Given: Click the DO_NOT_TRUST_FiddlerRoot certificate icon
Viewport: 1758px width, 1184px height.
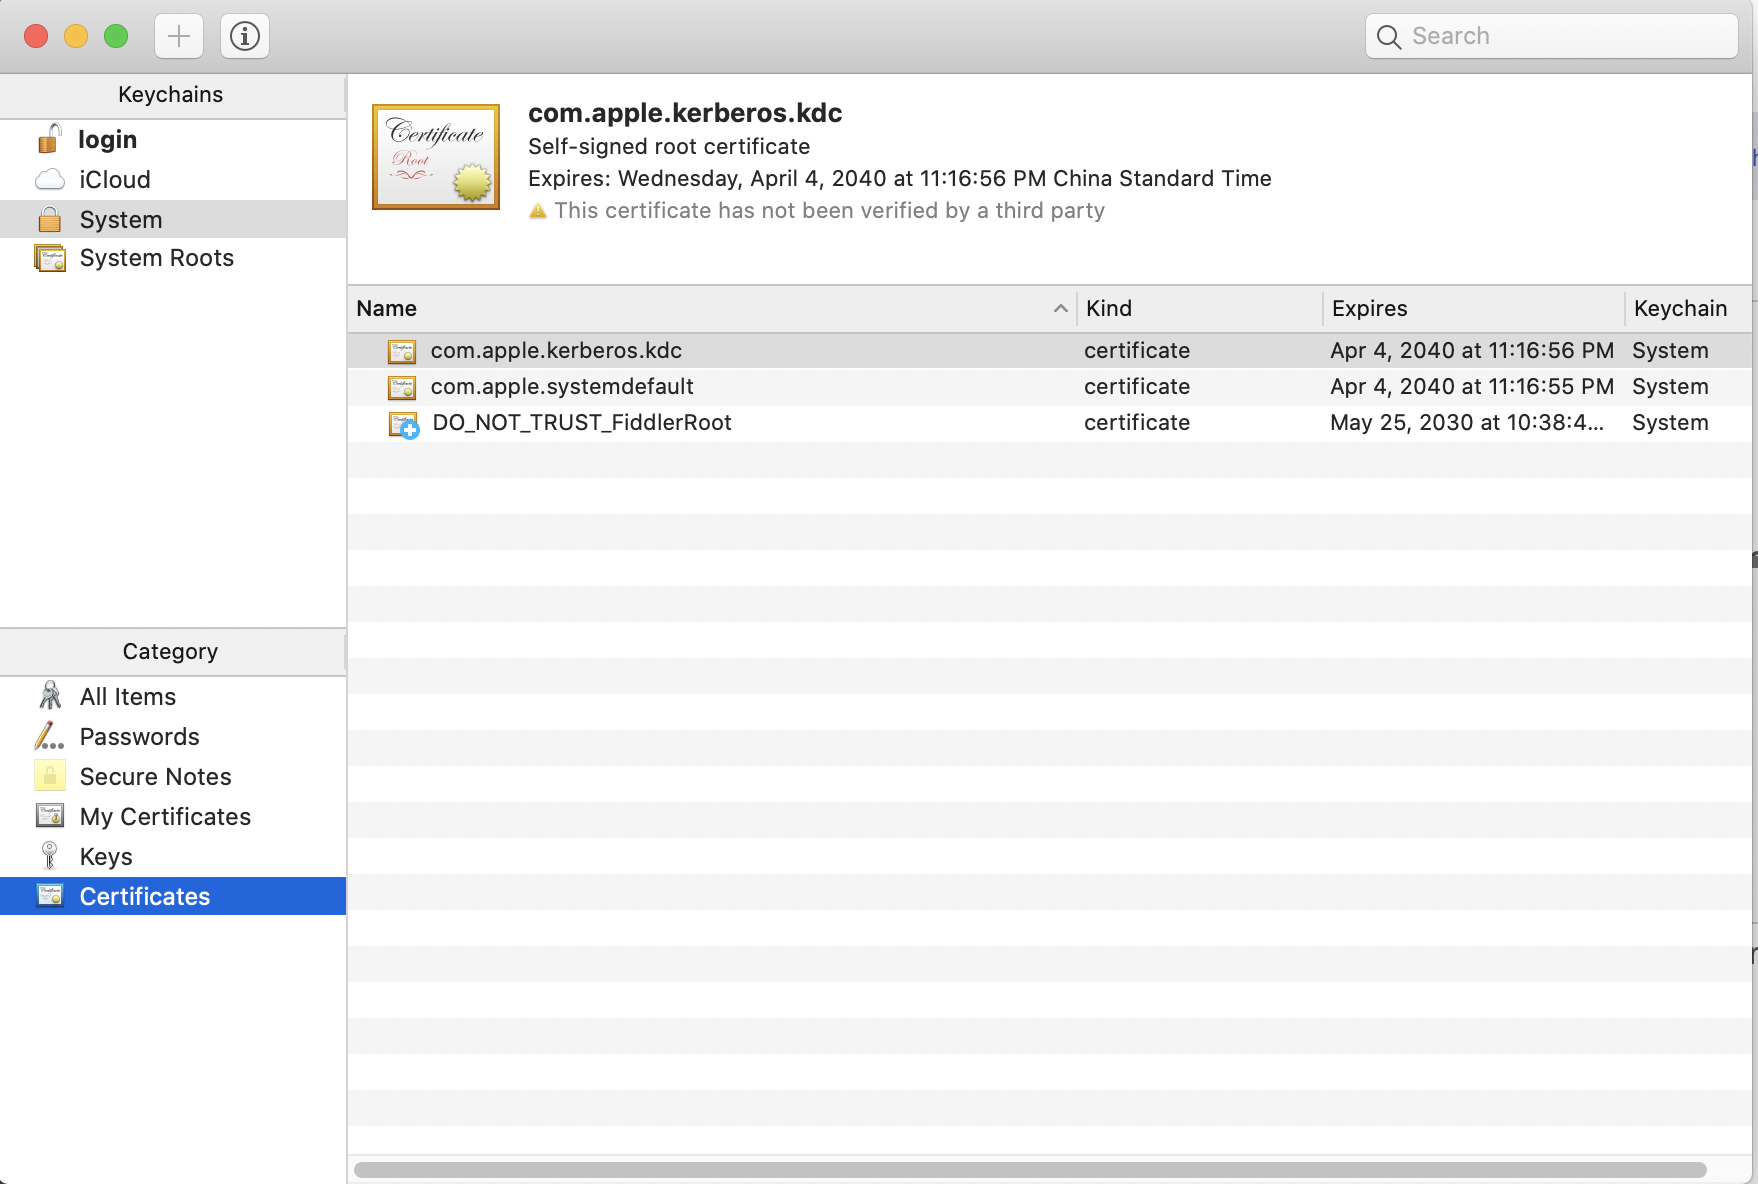Looking at the screenshot, I should [403, 424].
